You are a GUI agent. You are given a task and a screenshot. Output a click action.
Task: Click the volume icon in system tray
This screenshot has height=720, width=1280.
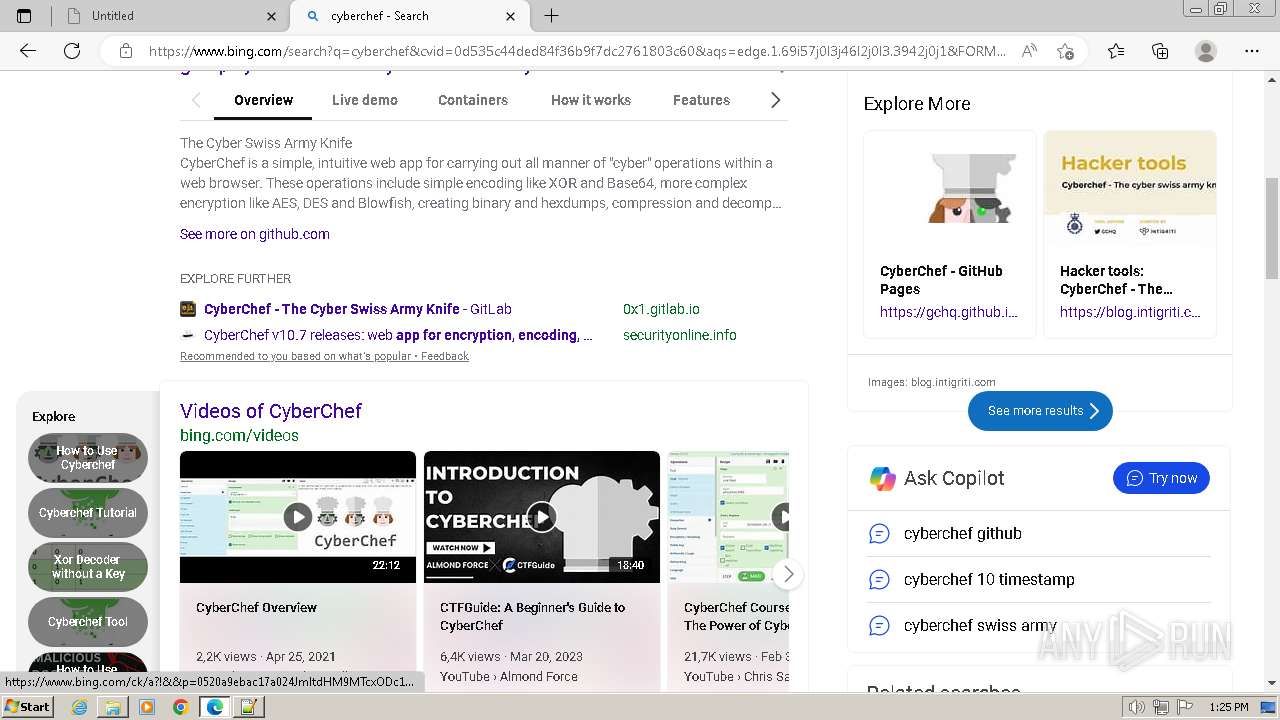pos(1137,707)
